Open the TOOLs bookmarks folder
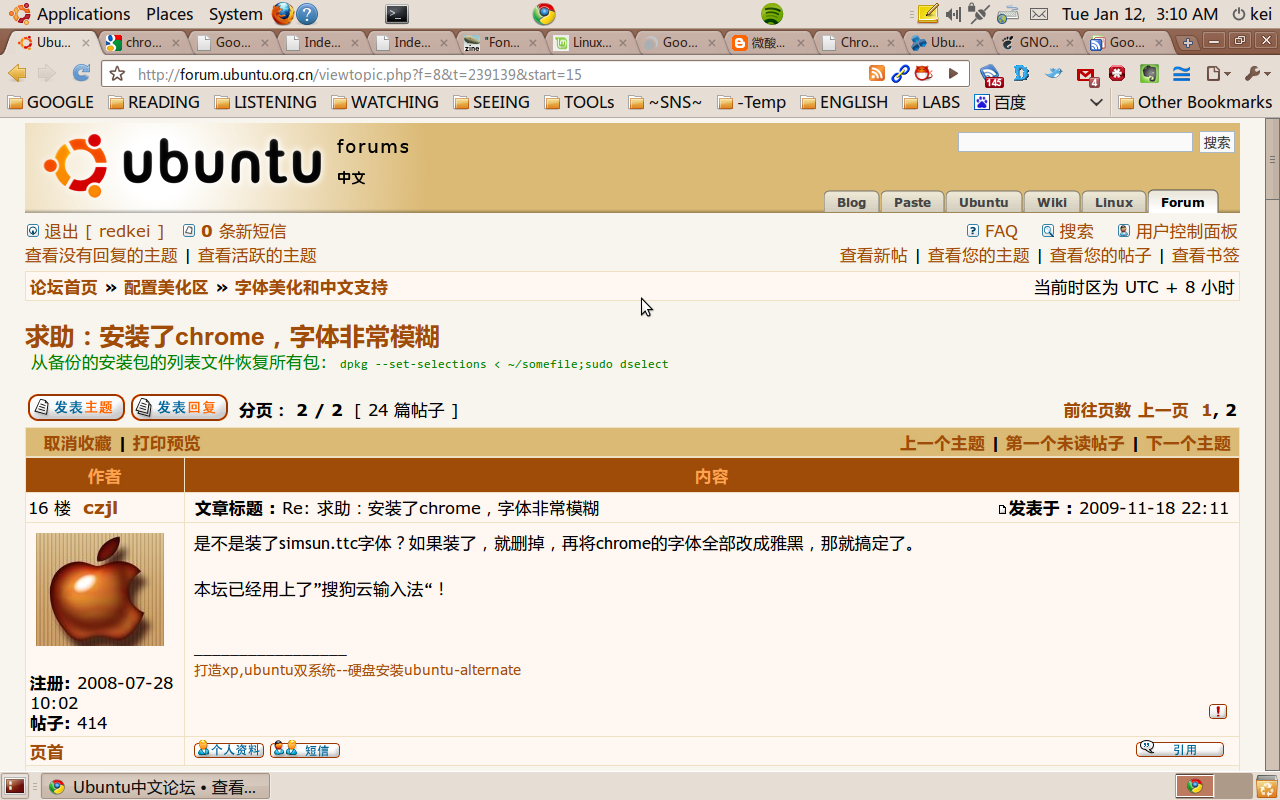Screen dimensions: 1280x800 click(580, 102)
